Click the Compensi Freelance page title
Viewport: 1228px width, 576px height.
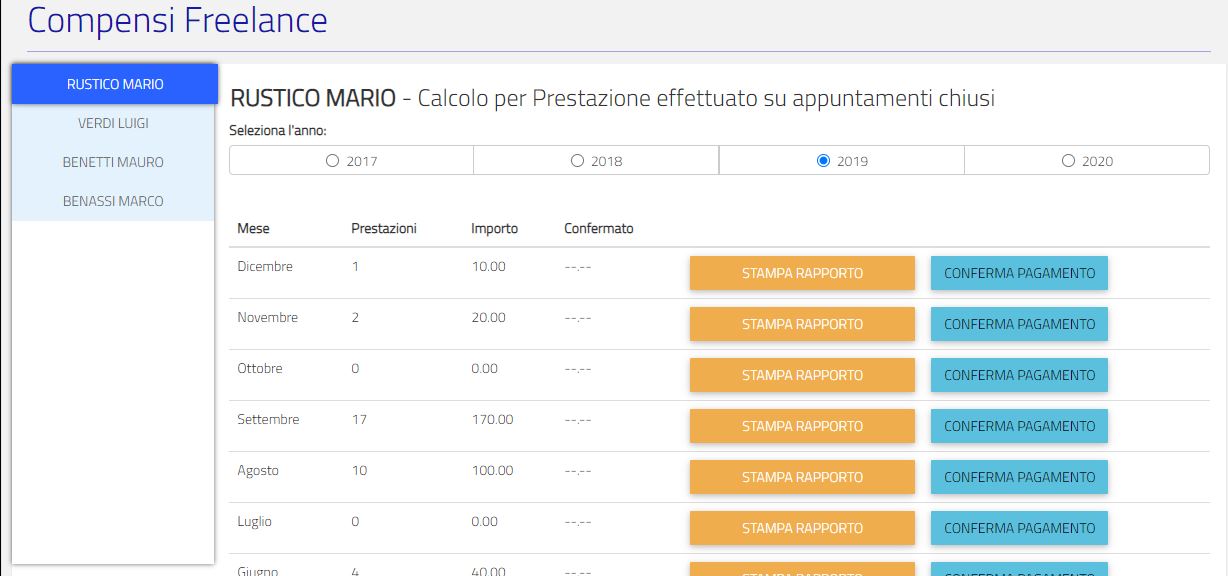[x=176, y=20]
